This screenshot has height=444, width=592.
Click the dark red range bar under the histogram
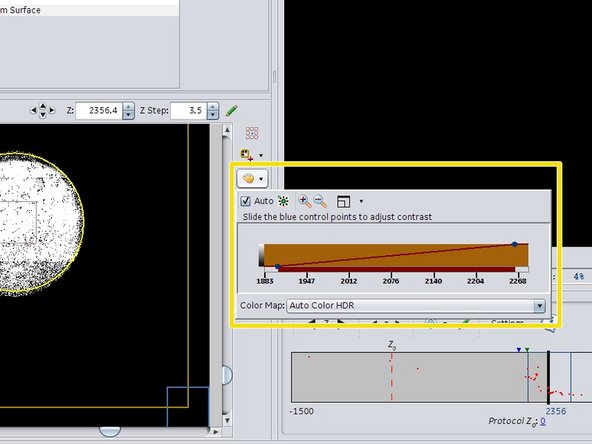point(396,269)
